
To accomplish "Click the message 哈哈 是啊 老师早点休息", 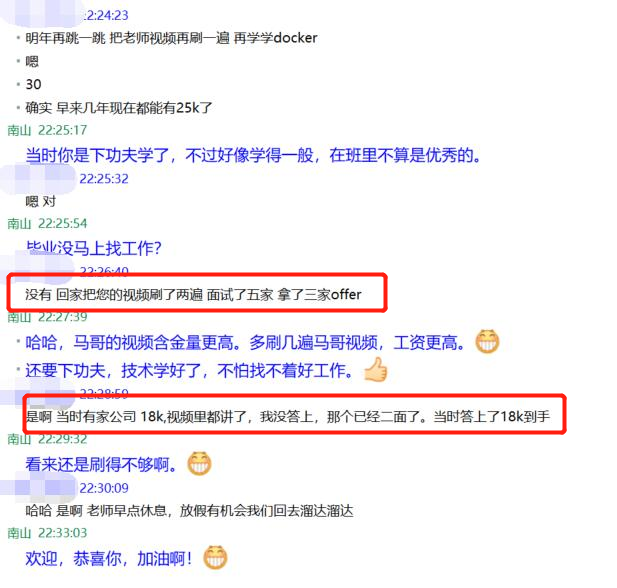I will [x=189, y=511].
